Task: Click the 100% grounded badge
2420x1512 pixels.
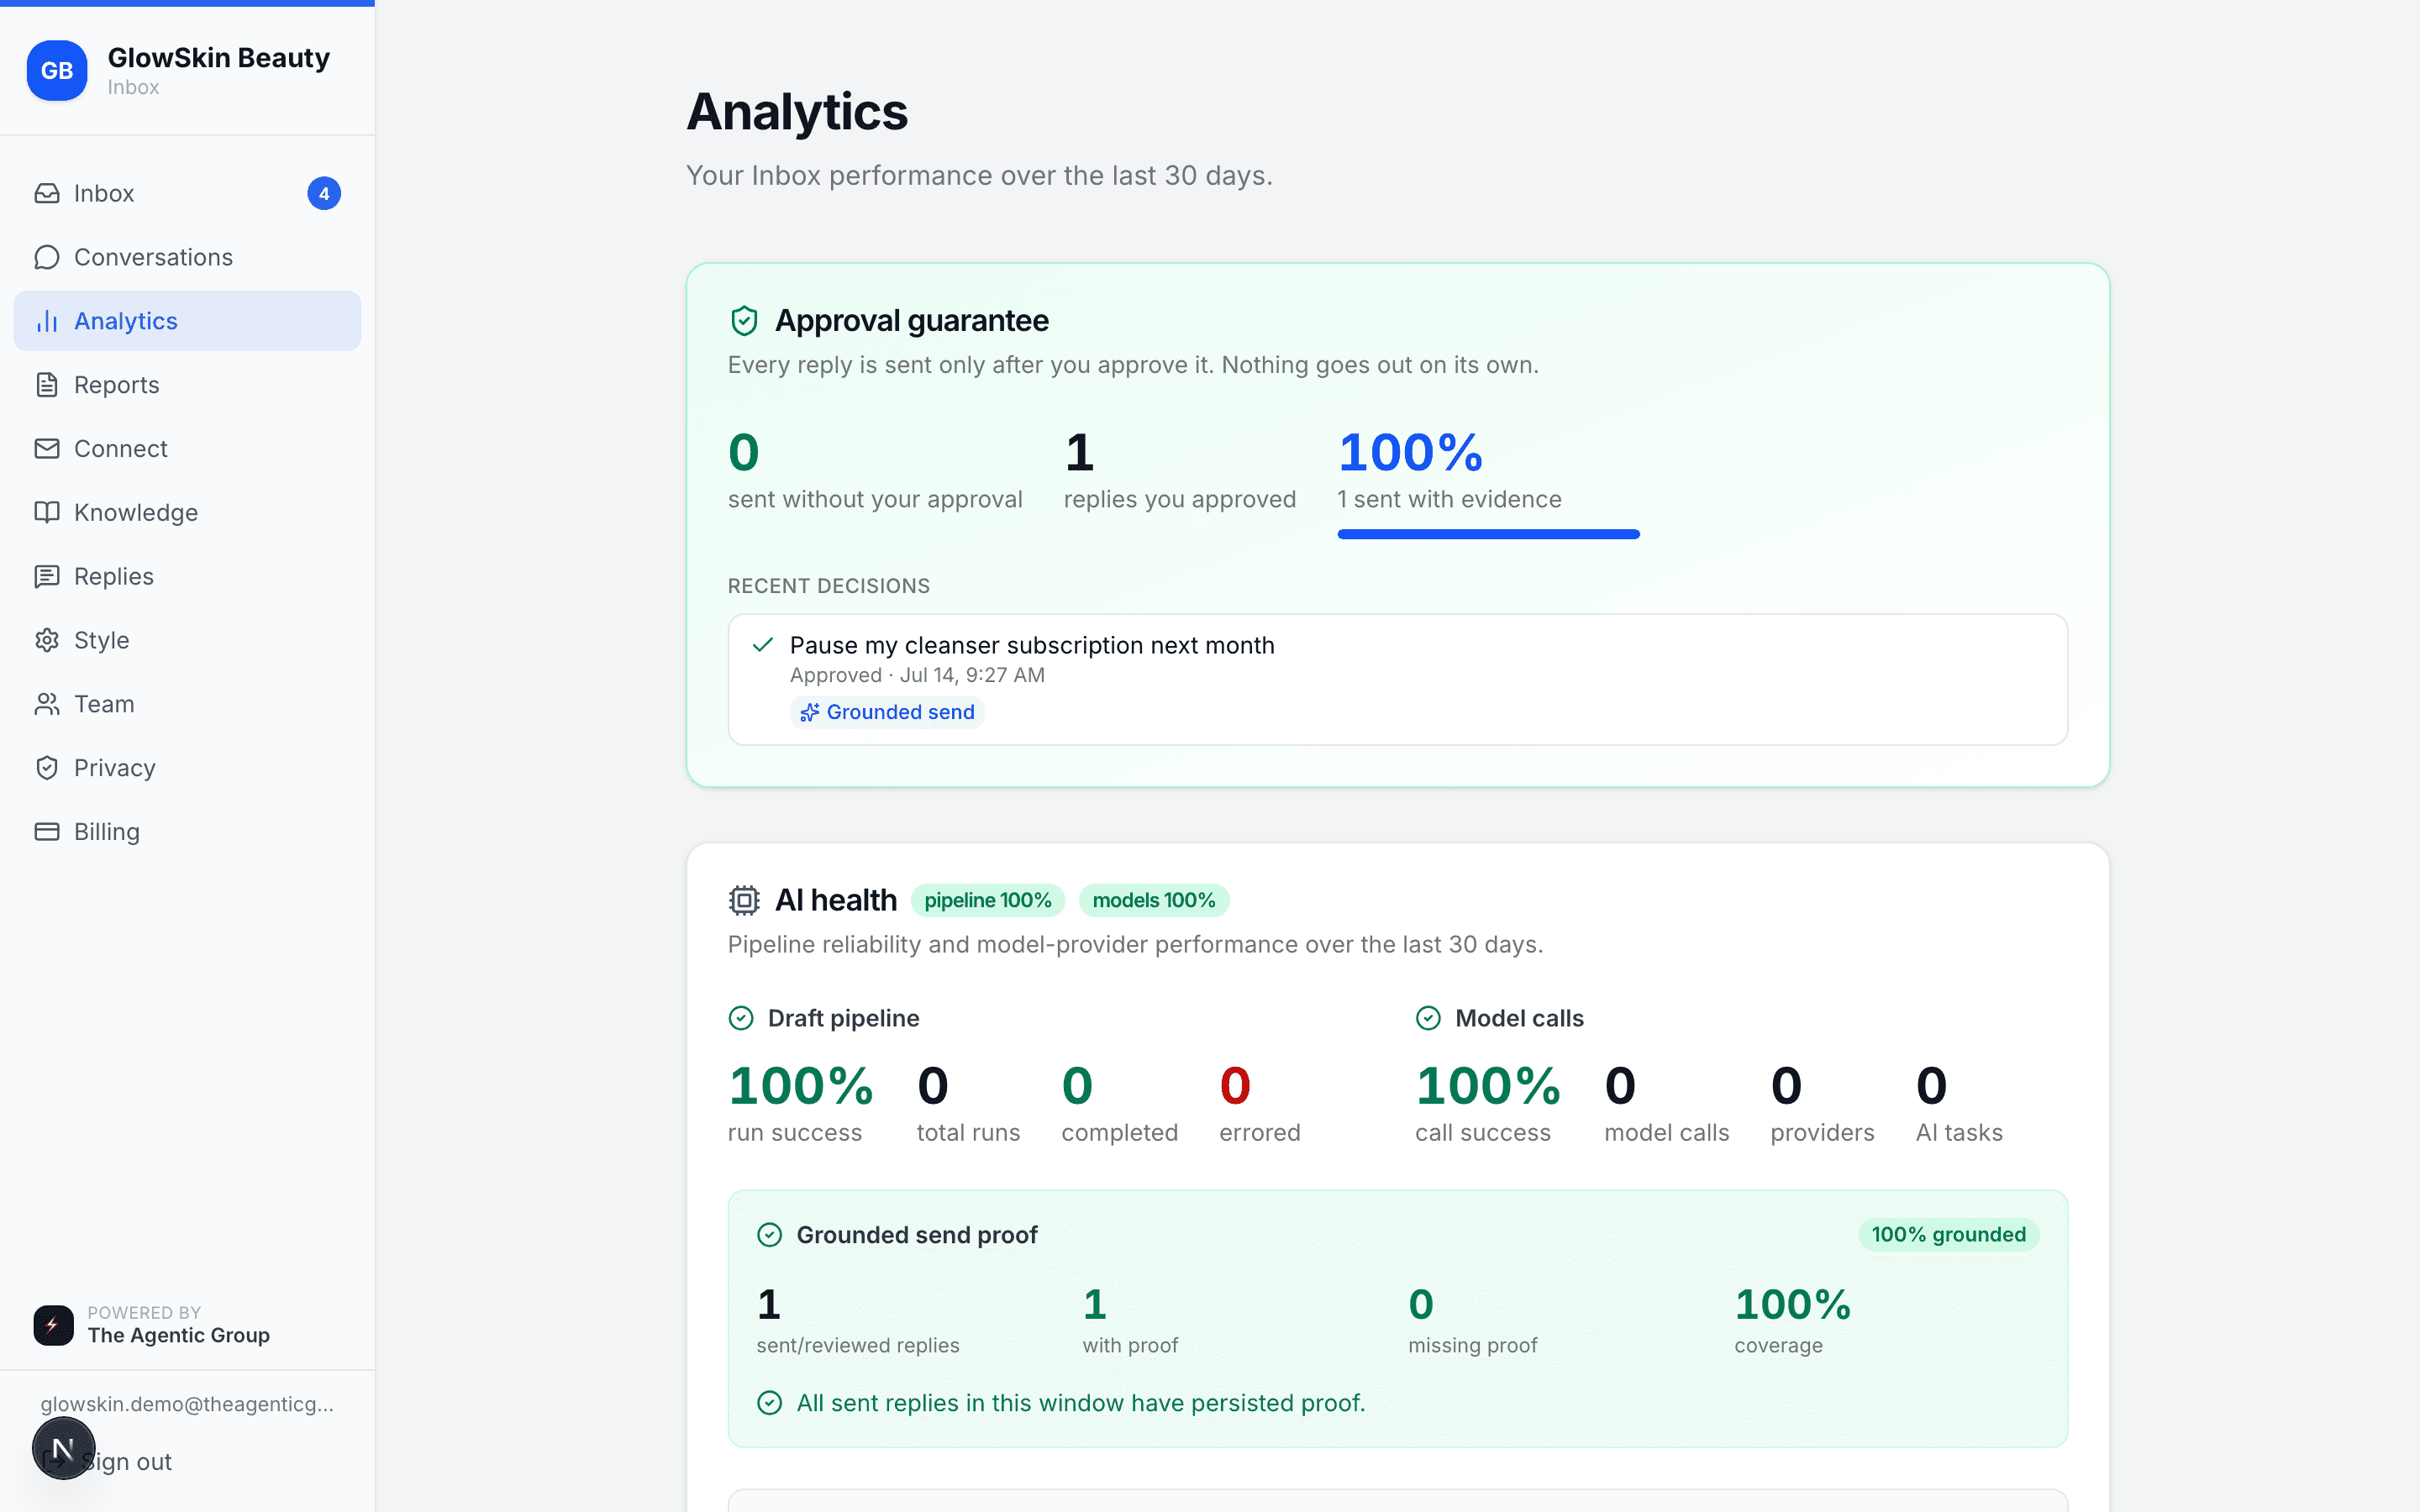Action: (x=1948, y=1235)
